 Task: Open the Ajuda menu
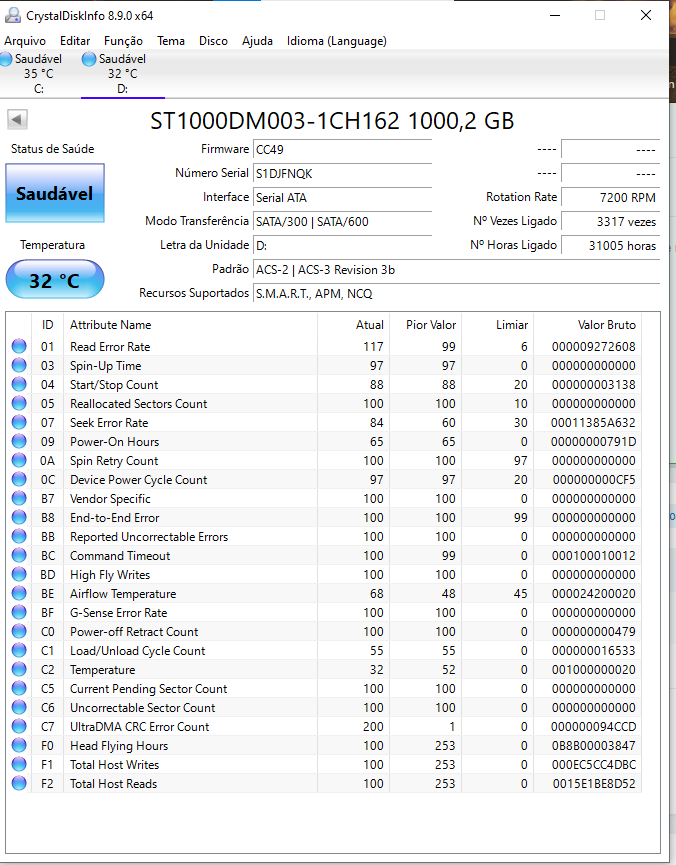click(x=257, y=41)
